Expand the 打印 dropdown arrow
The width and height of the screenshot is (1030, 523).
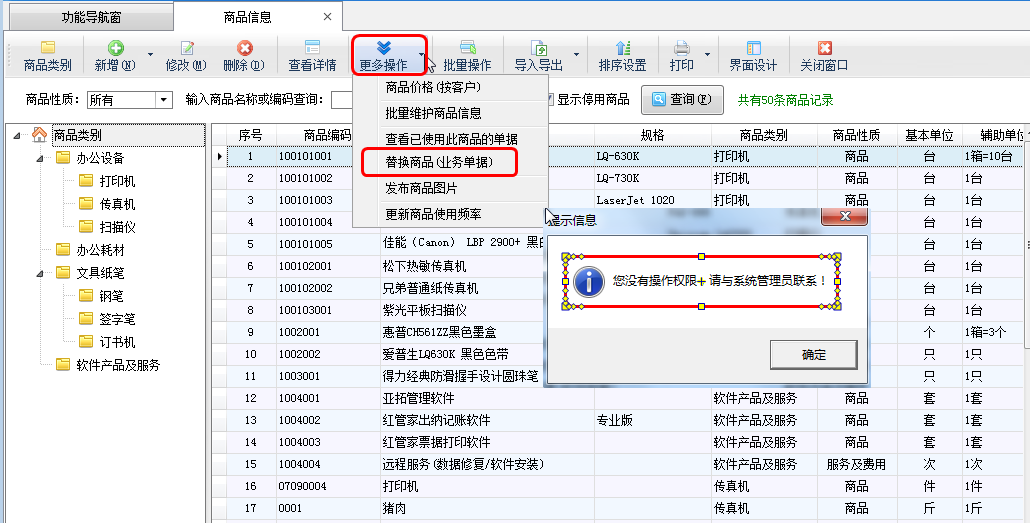[x=708, y=56]
